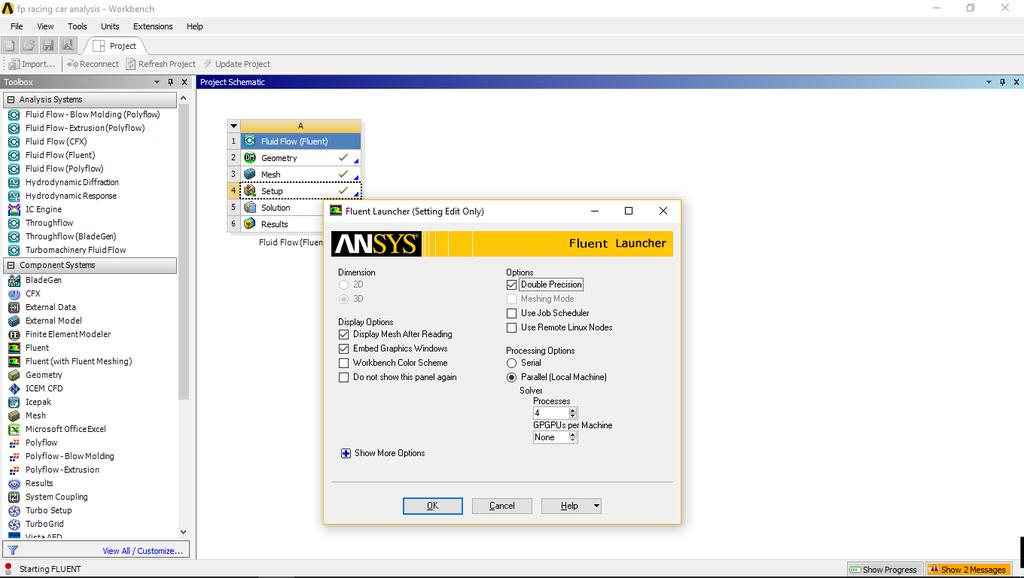This screenshot has height=578, width=1024.
Task: Click the Geometry component icon in Toolbox
Action: click(14, 375)
